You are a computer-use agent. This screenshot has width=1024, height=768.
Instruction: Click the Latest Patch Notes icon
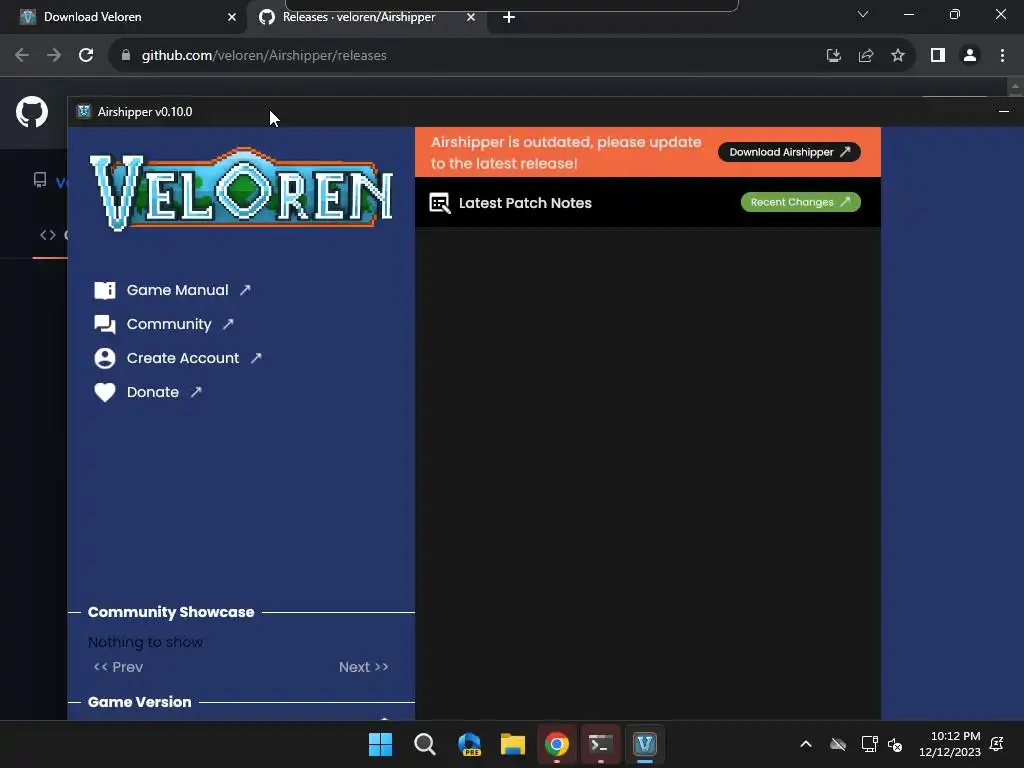440,203
